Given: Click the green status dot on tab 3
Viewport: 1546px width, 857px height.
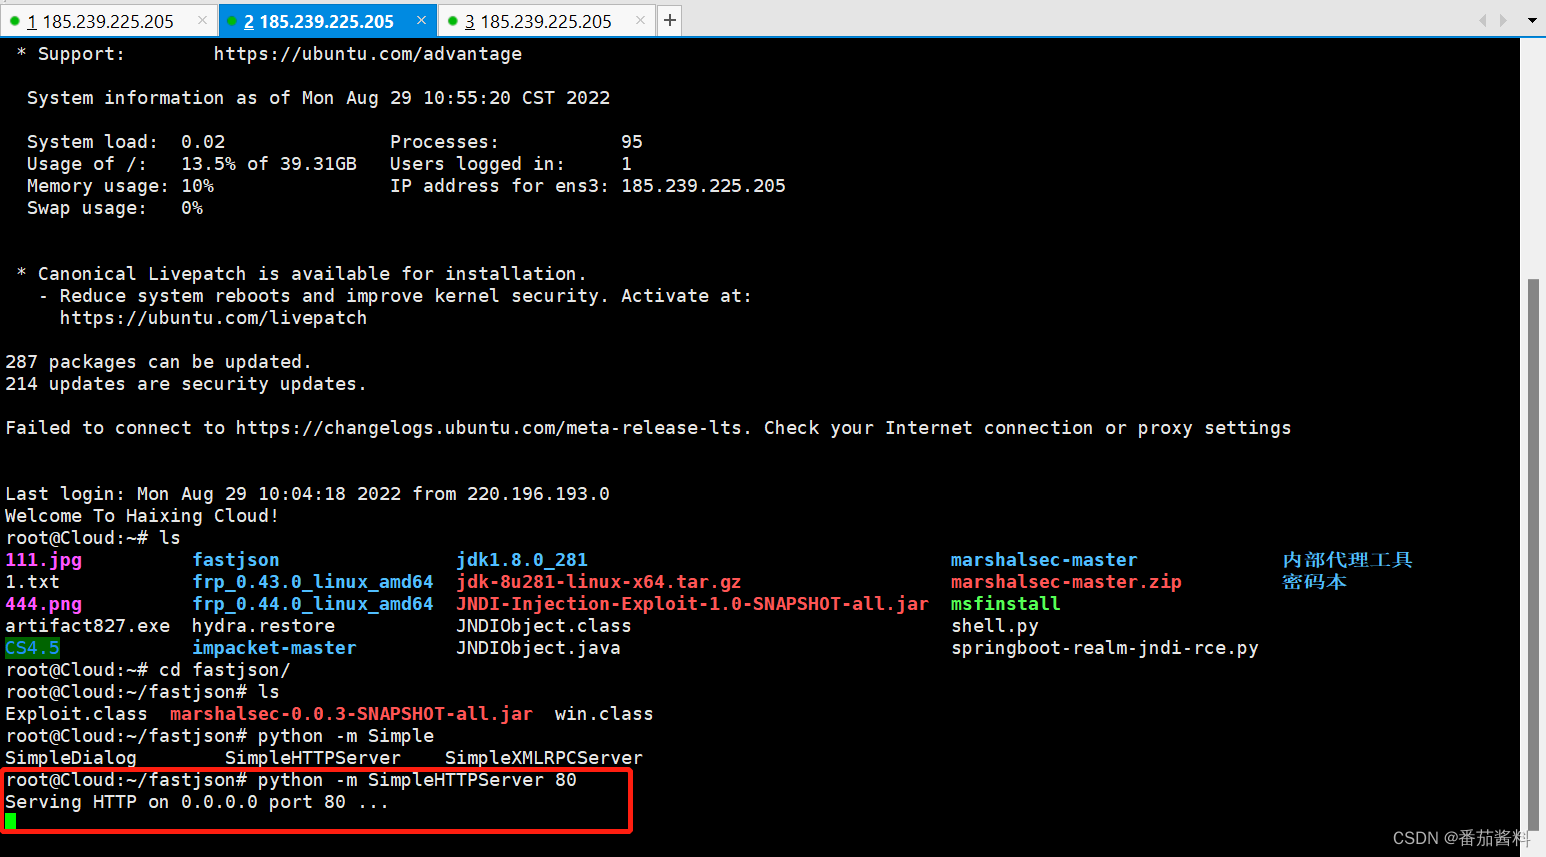Looking at the screenshot, I should point(452,21).
